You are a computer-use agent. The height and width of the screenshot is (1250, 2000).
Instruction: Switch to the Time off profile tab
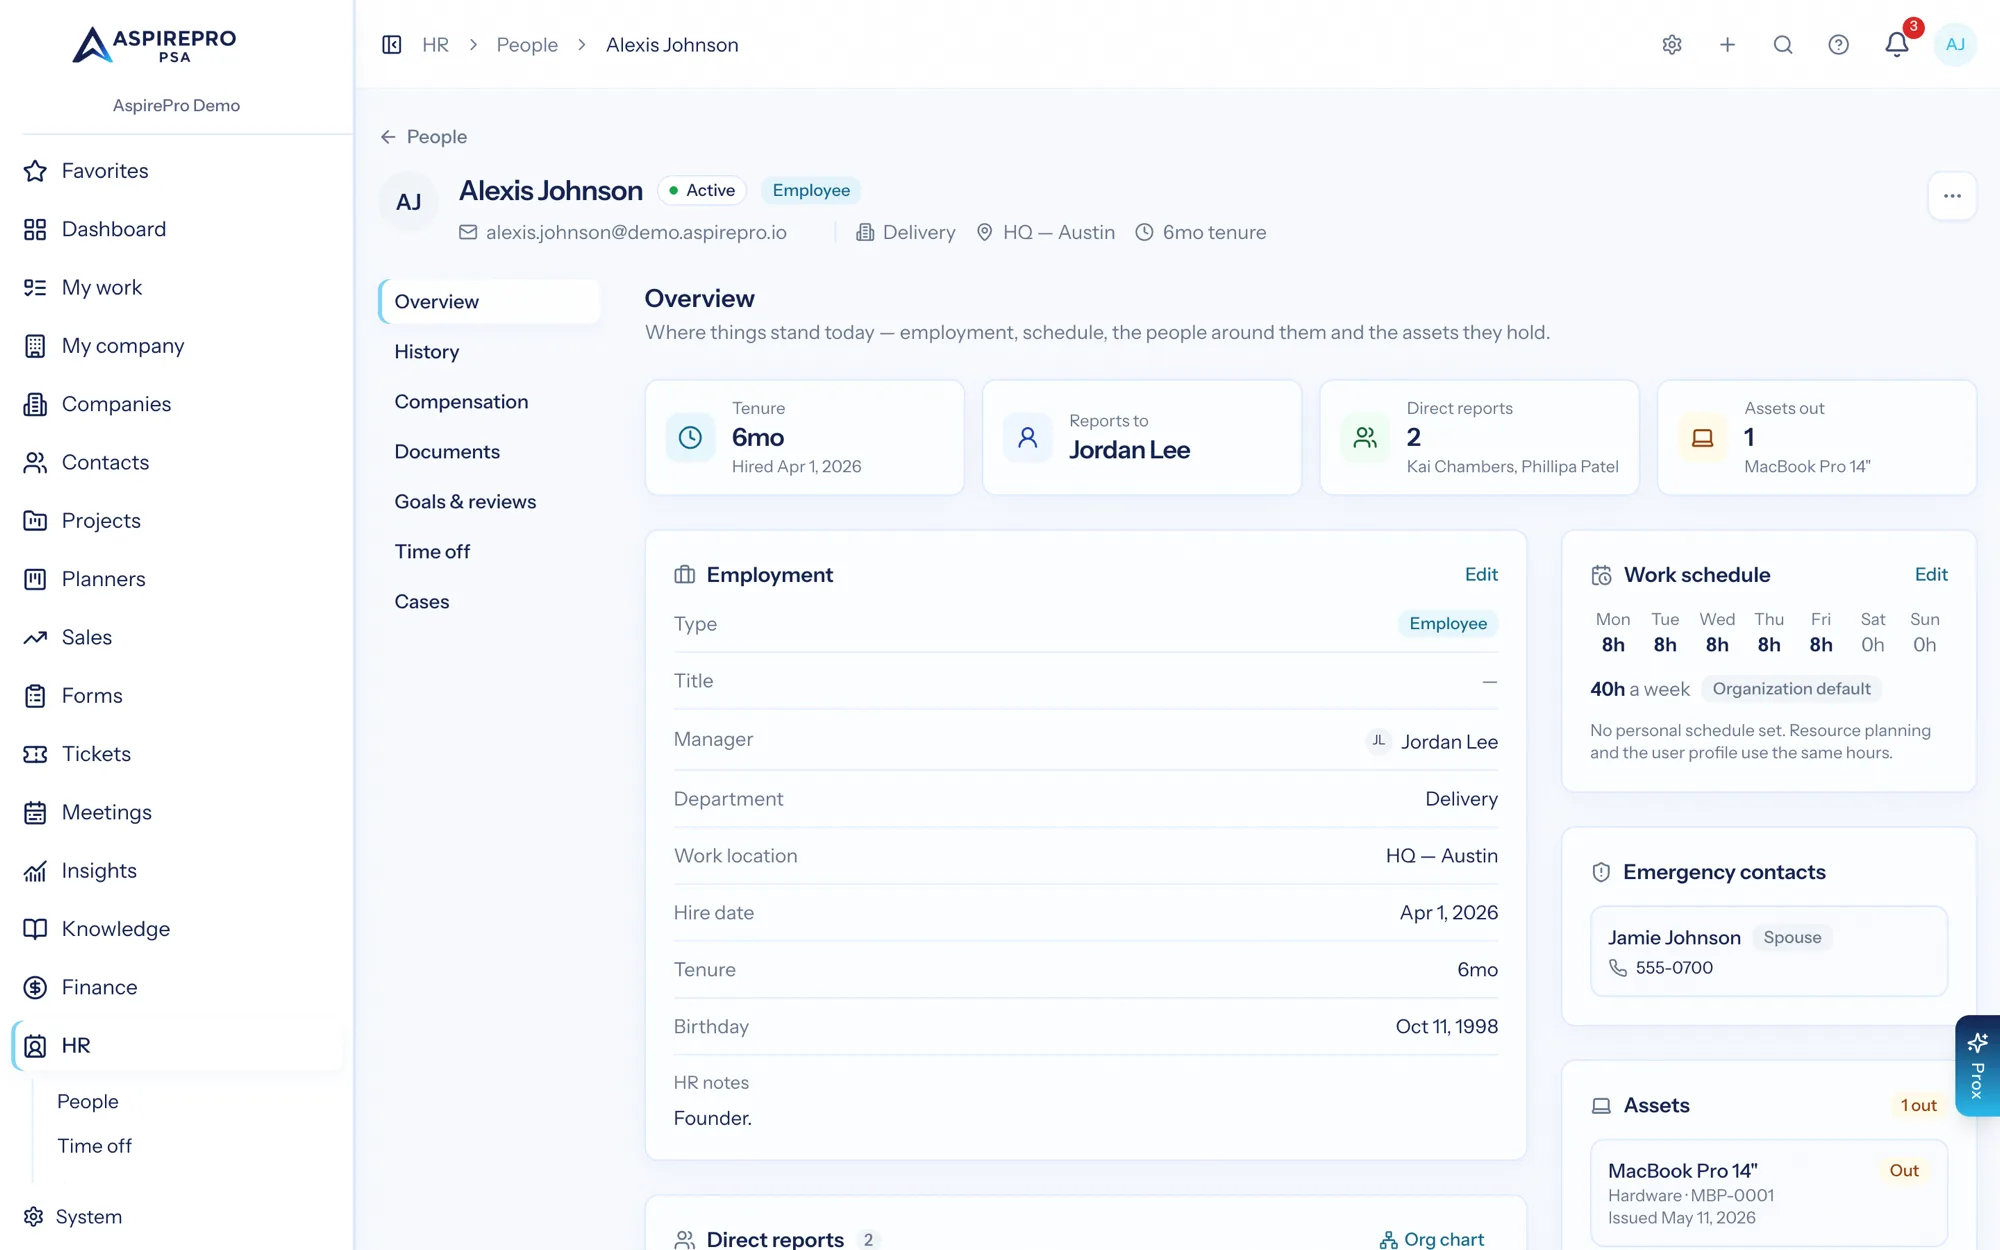(x=489, y=552)
